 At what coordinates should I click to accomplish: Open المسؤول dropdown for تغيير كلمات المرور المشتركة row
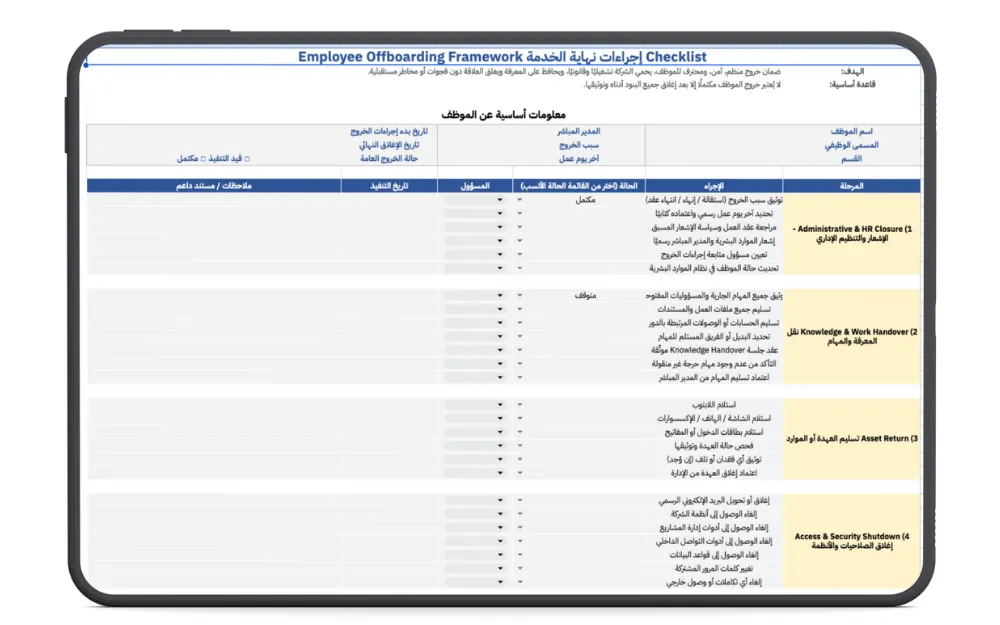500,569
